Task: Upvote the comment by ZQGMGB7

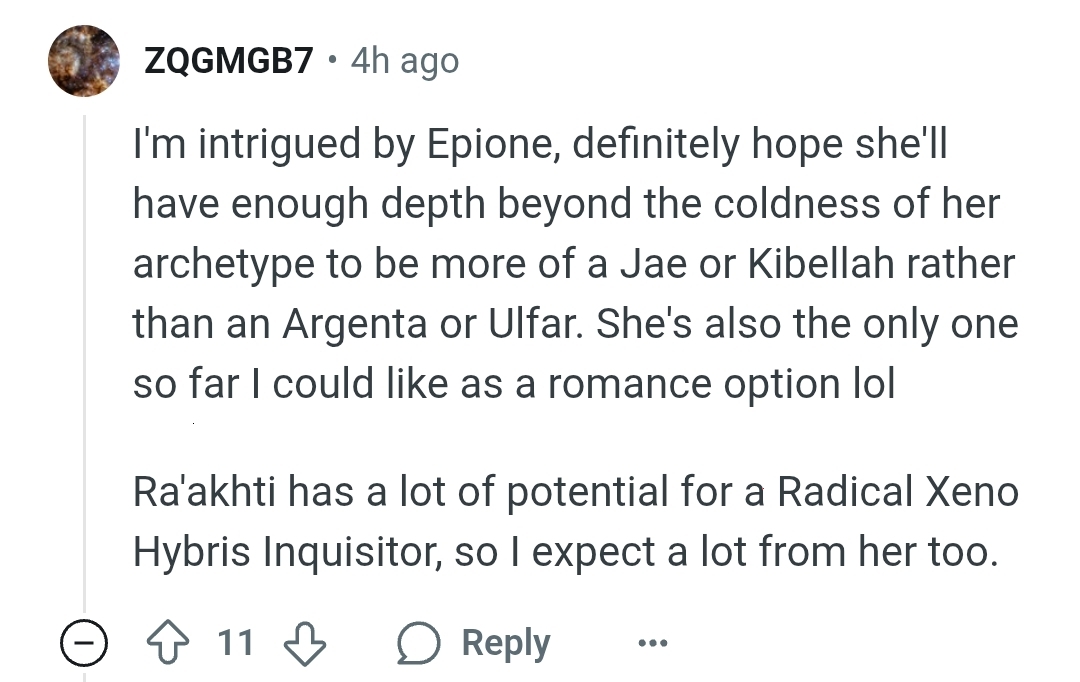Action: [x=168, y=643]
